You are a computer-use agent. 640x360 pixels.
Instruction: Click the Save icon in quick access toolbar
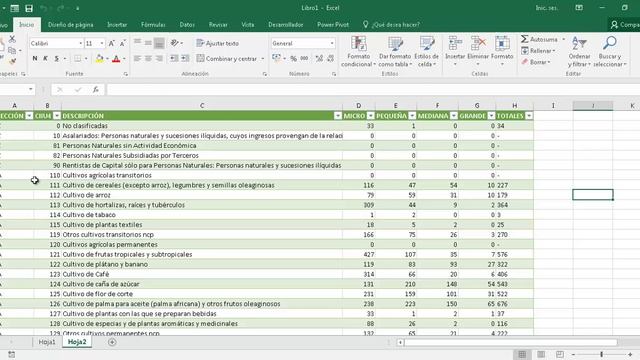point(29,8)
